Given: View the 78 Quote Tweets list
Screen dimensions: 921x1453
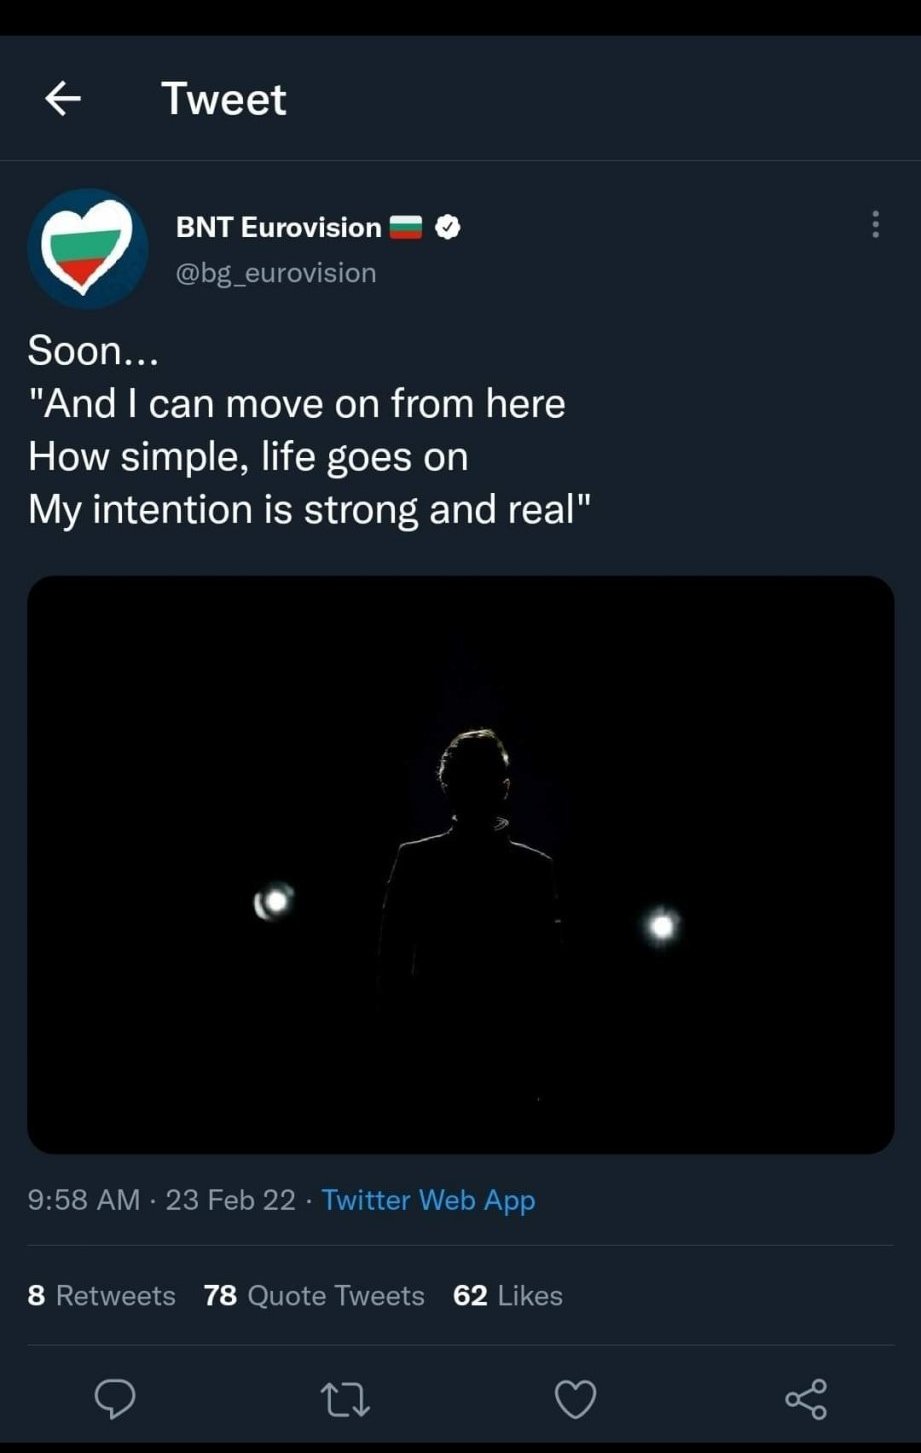Looking at the screenshot, I should coord(314,1295).
